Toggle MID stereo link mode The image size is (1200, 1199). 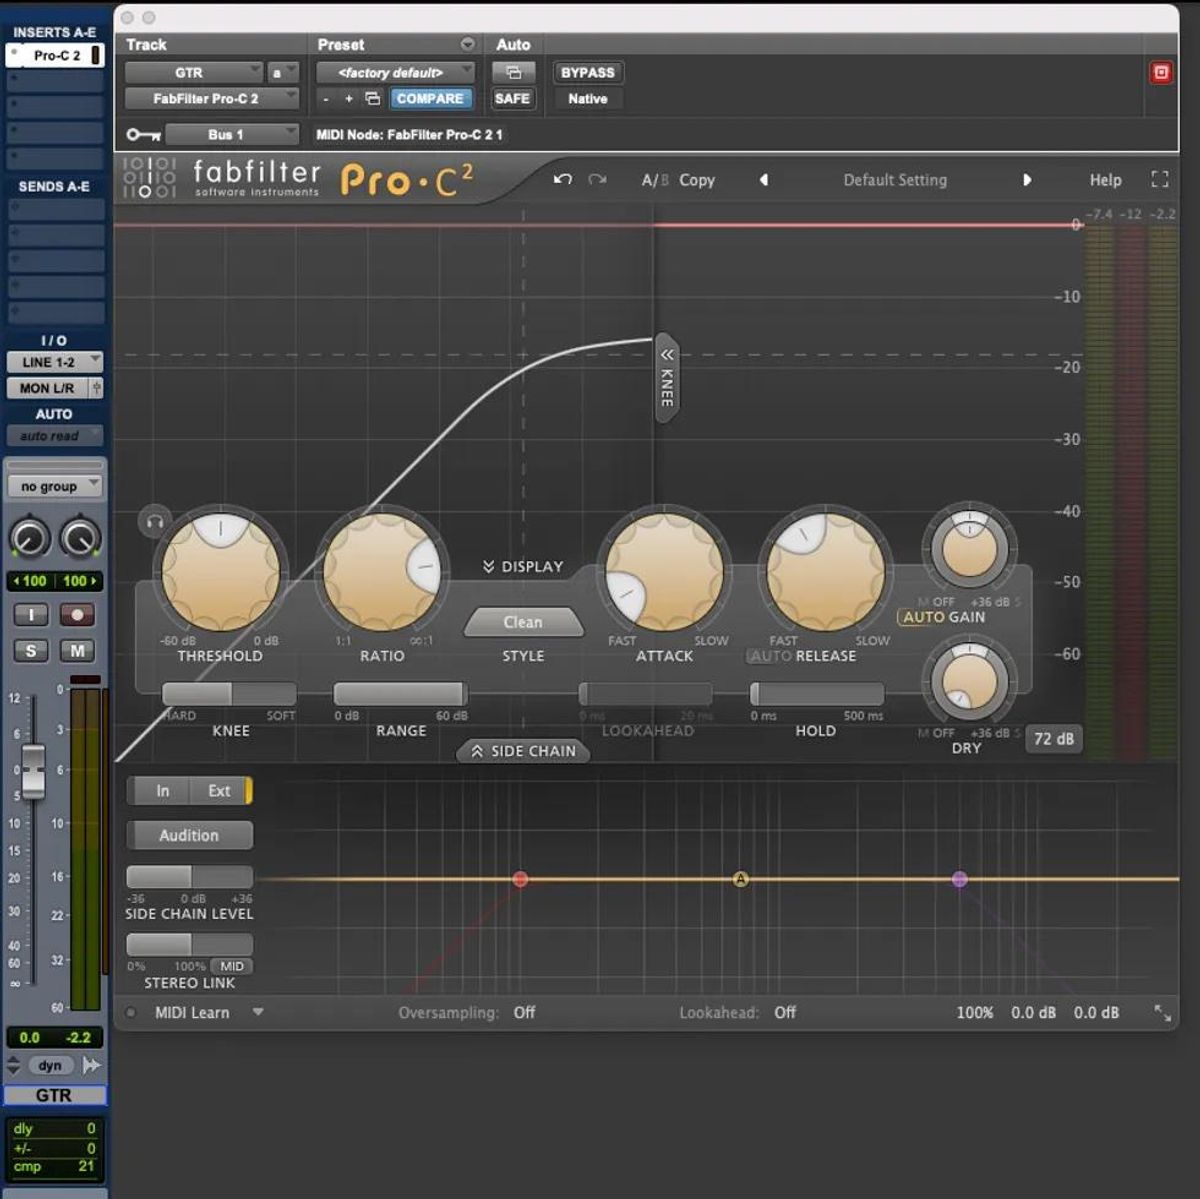[x=232, y=966]
